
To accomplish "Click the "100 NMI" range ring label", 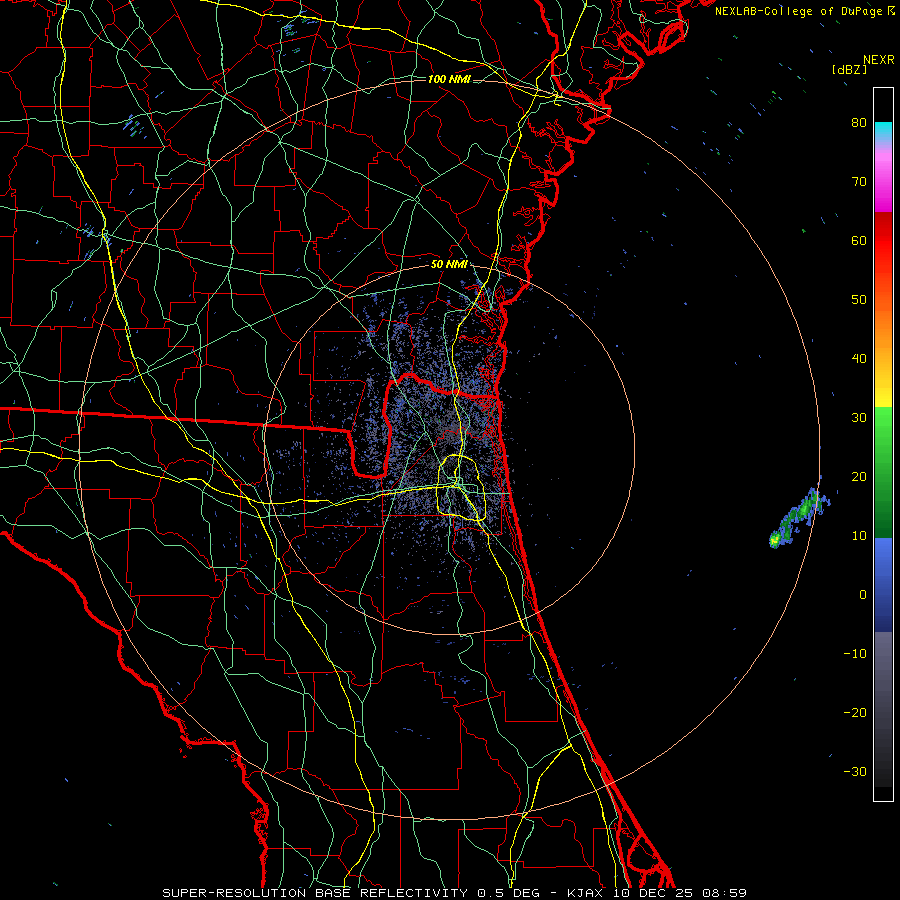I will coord(449,79).
